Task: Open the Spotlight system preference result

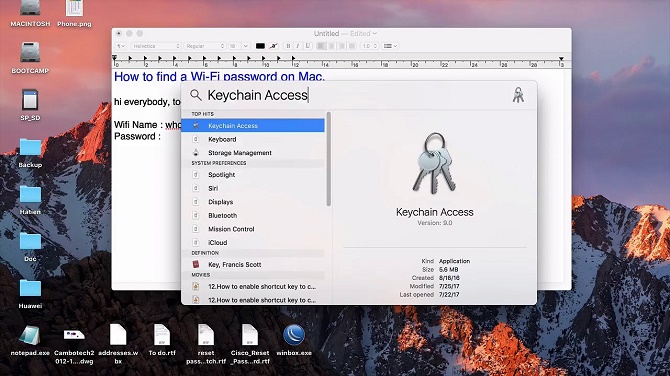Action: 253,175
